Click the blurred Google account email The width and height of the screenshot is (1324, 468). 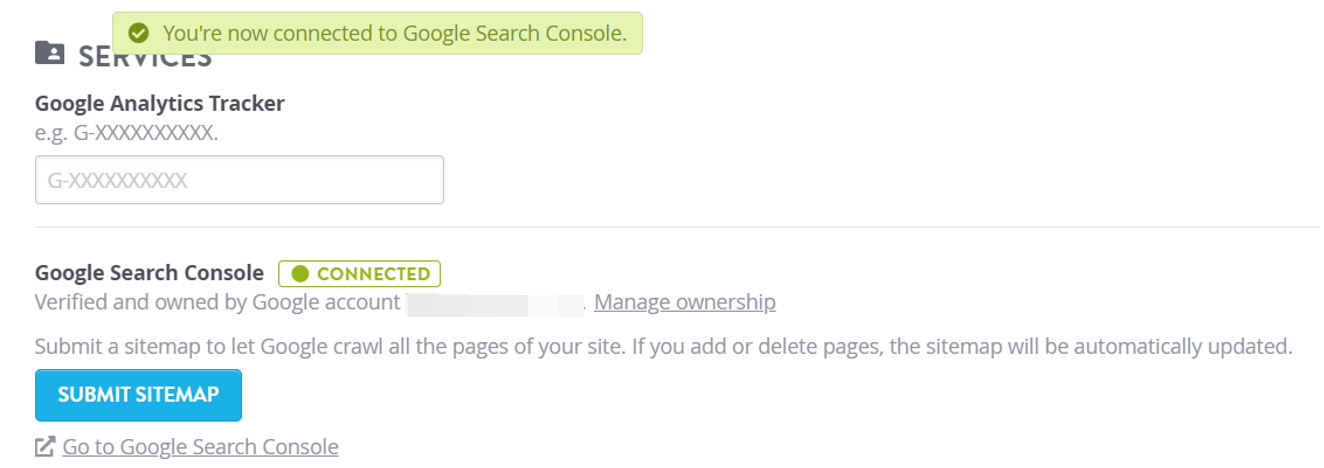click(496, 302)
